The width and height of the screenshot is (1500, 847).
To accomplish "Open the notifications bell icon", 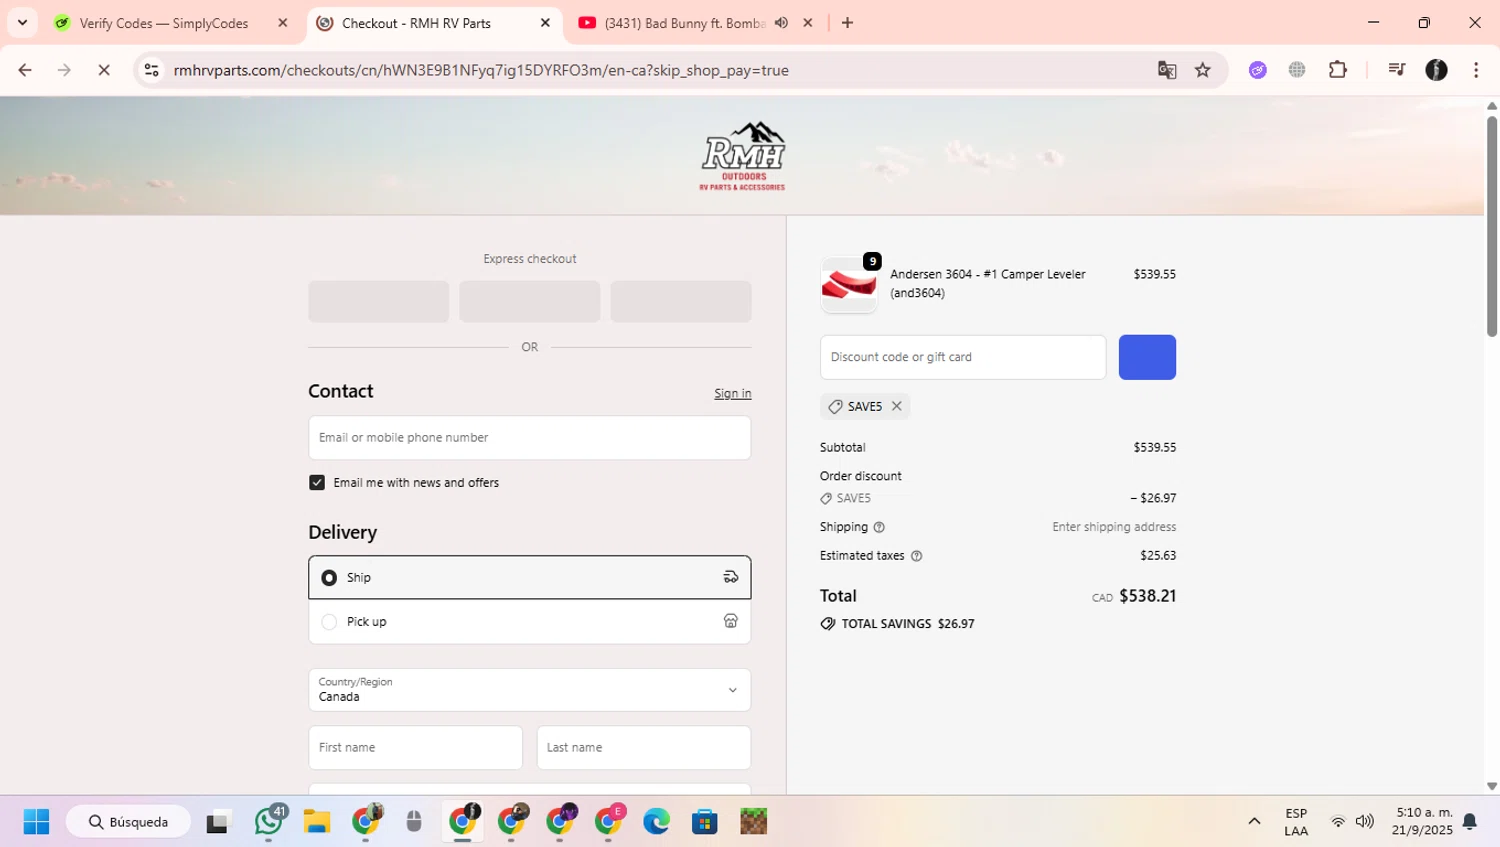I will coord(1470,822).
